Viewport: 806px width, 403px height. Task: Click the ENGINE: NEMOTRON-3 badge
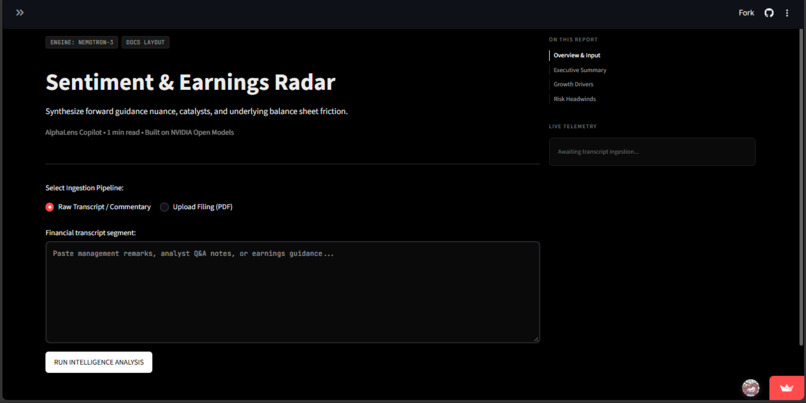[x=82, y=42]
